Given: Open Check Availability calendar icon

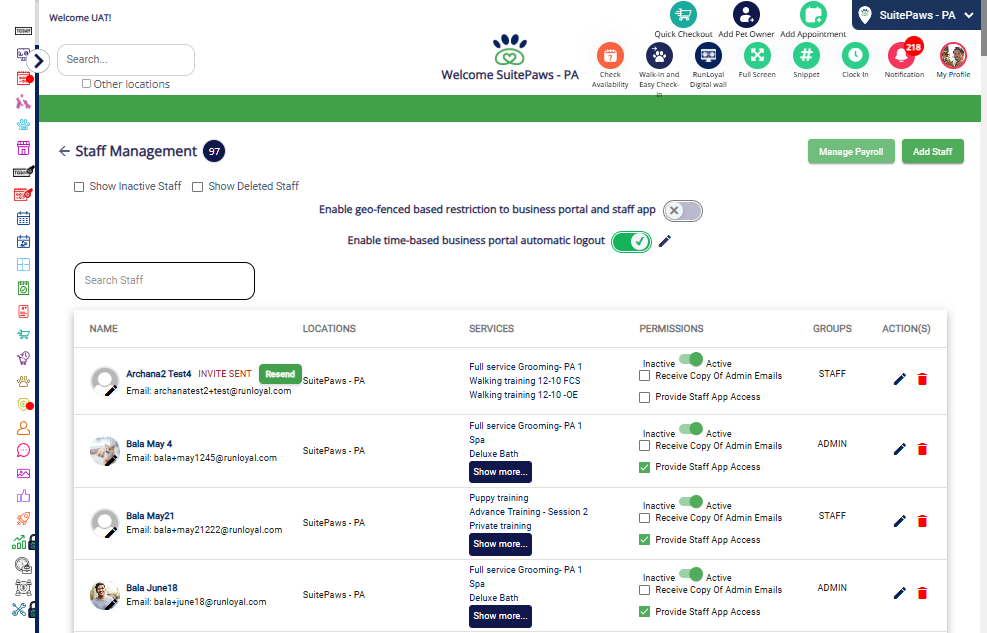Looking at the screenshot, I should click(610, 56).
